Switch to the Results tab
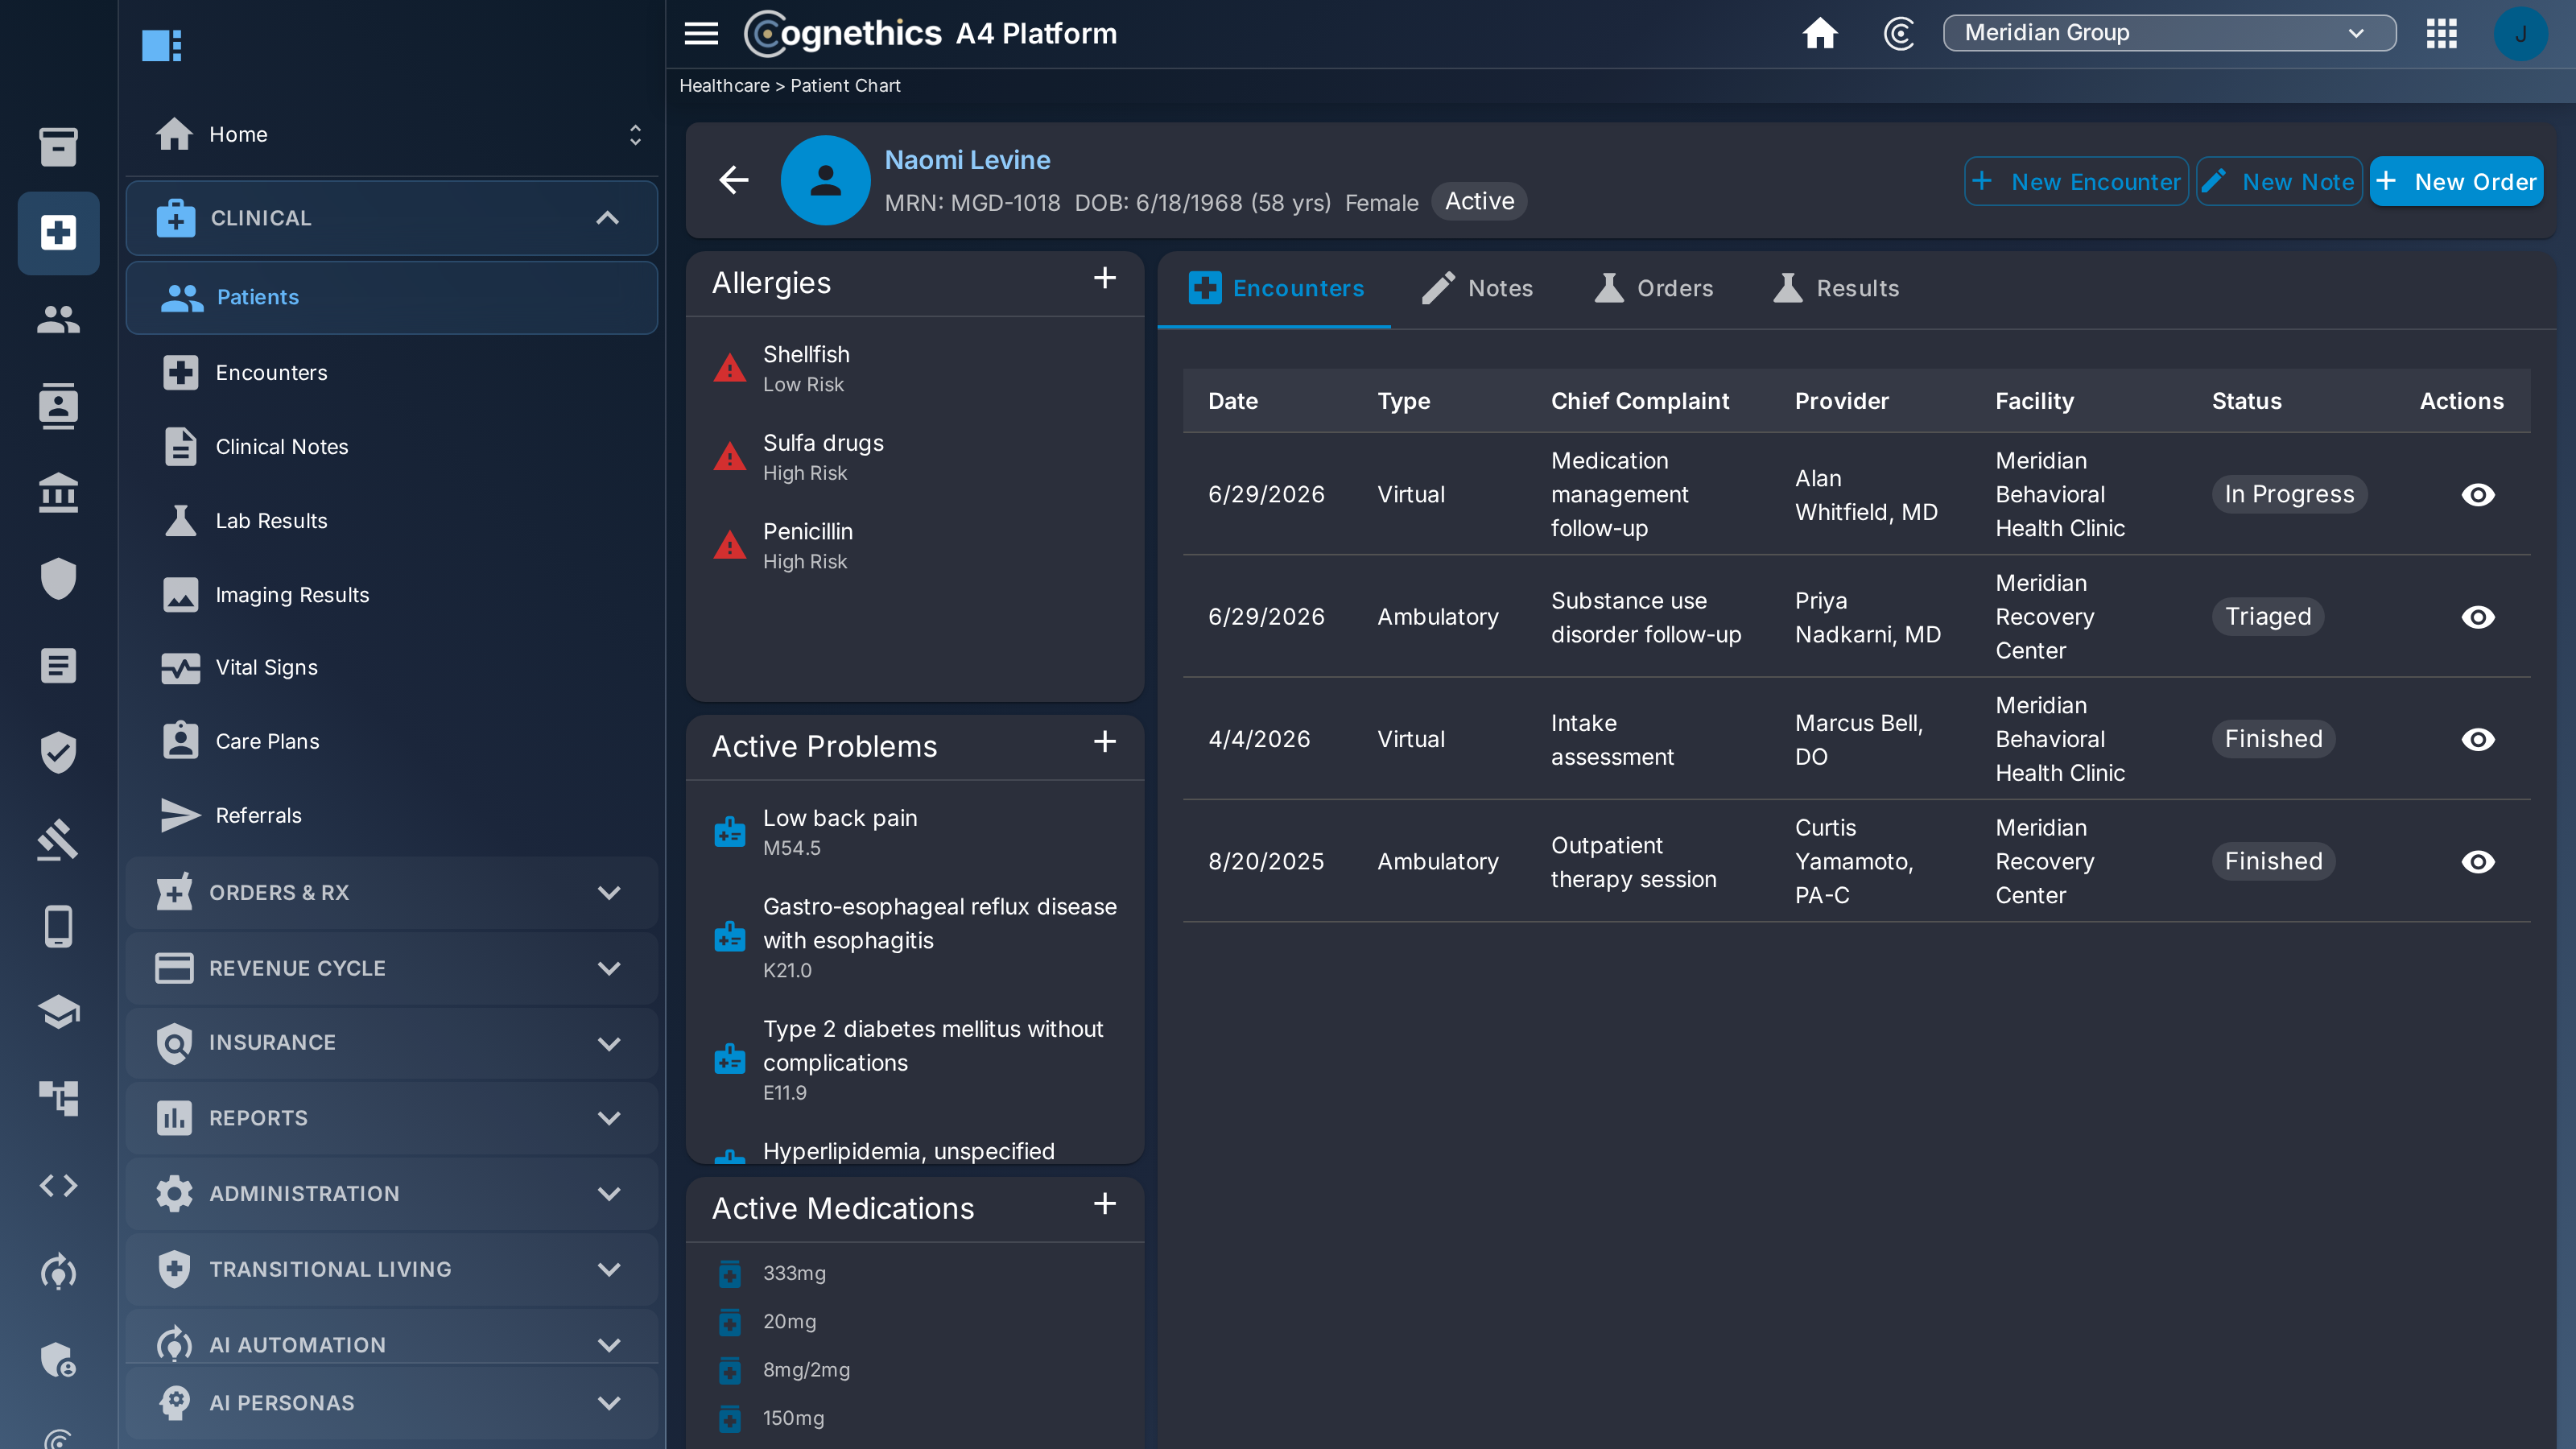2576x1449 pixels. pos(1836,289)
